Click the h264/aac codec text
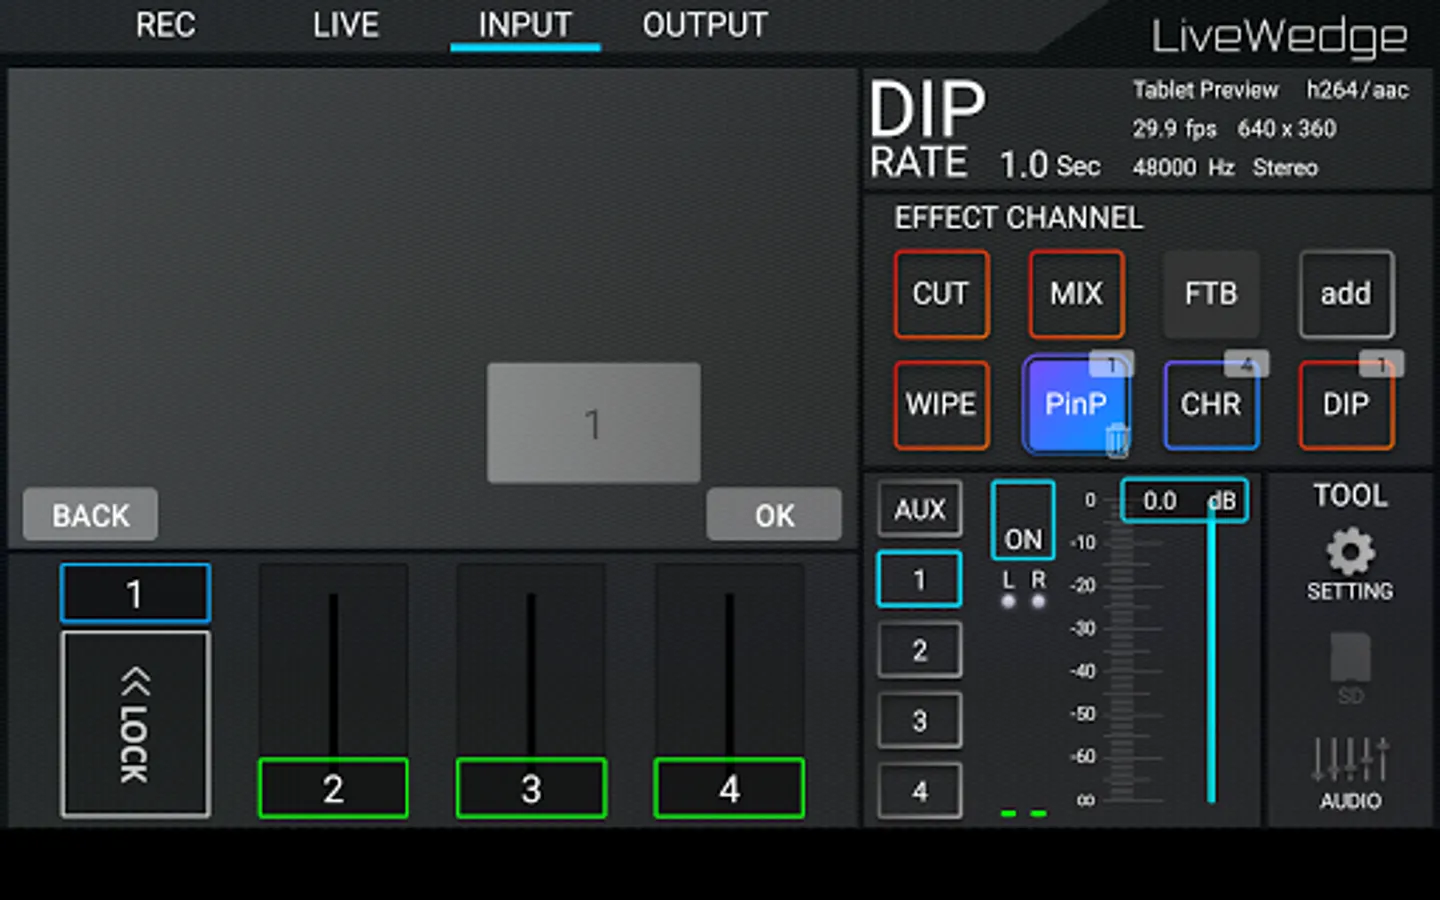Screen dimensions: 1440x900 pos(1357,90)
